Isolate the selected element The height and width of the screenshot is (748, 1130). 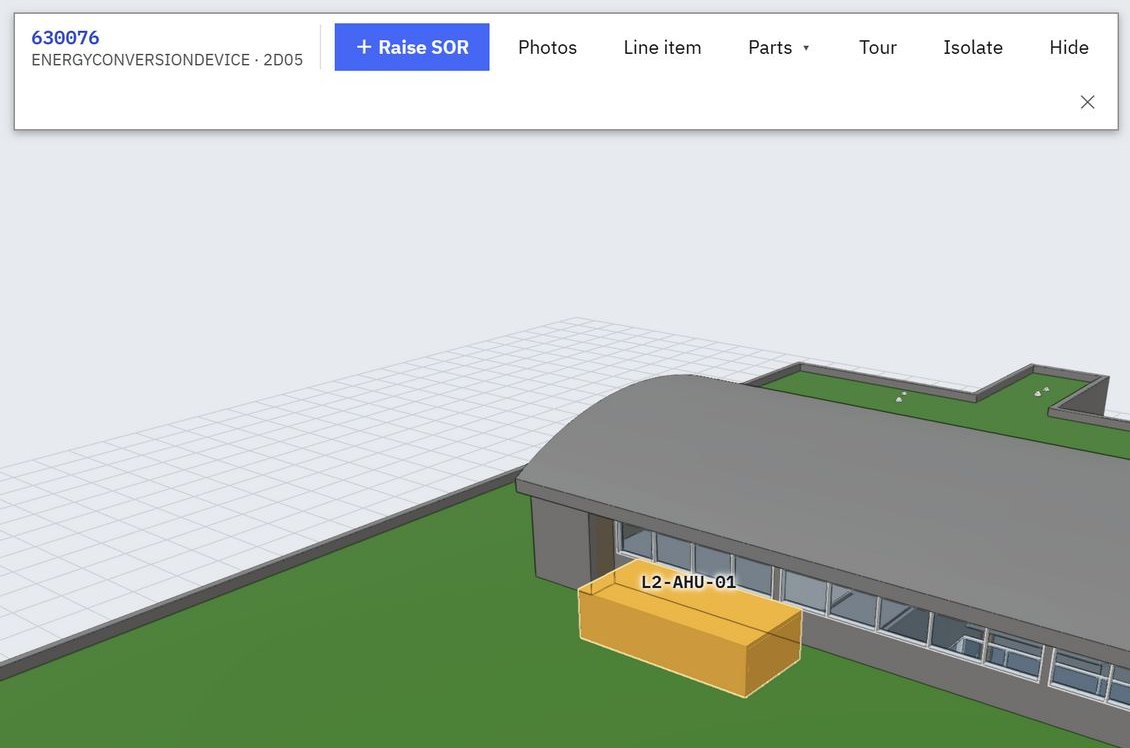[x=972, y=48]
